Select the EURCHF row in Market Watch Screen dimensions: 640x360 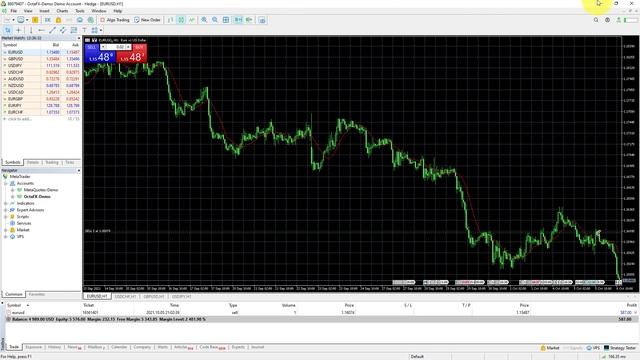(x=41, y=112)
